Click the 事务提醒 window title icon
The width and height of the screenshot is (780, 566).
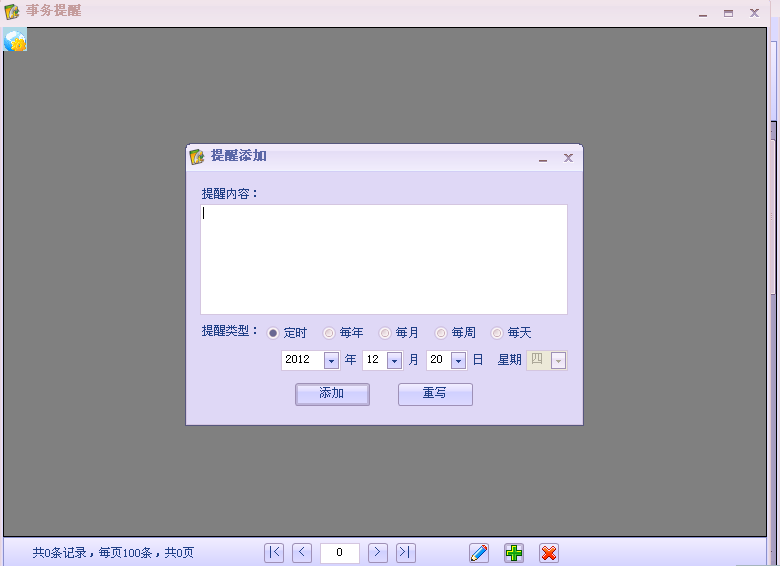(12, 11)
